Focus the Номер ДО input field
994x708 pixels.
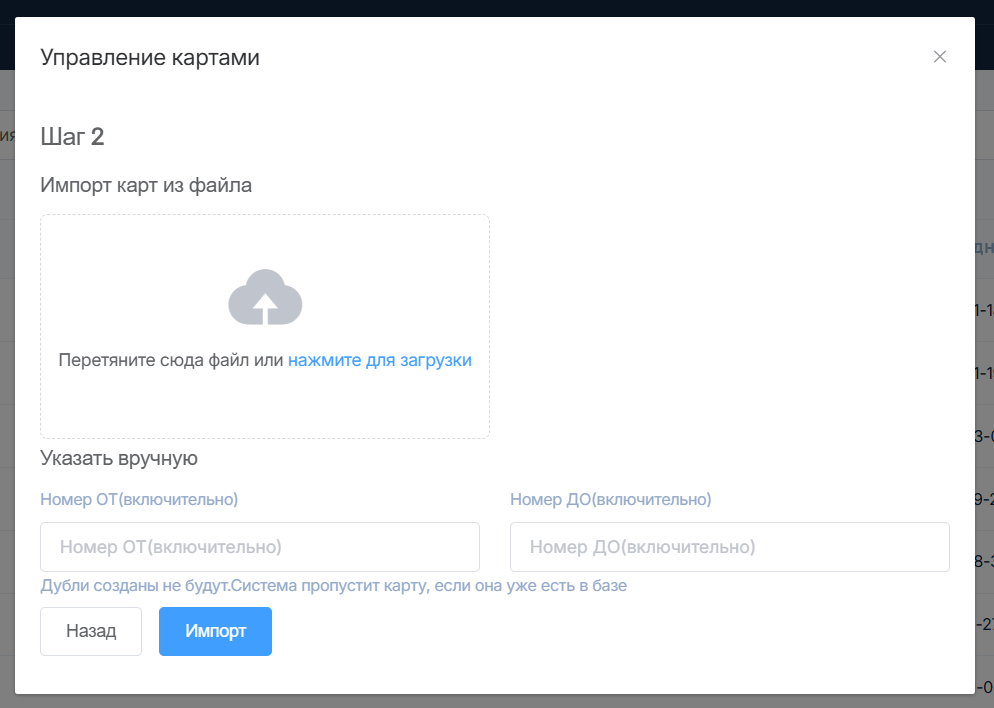tap(729, 547)
